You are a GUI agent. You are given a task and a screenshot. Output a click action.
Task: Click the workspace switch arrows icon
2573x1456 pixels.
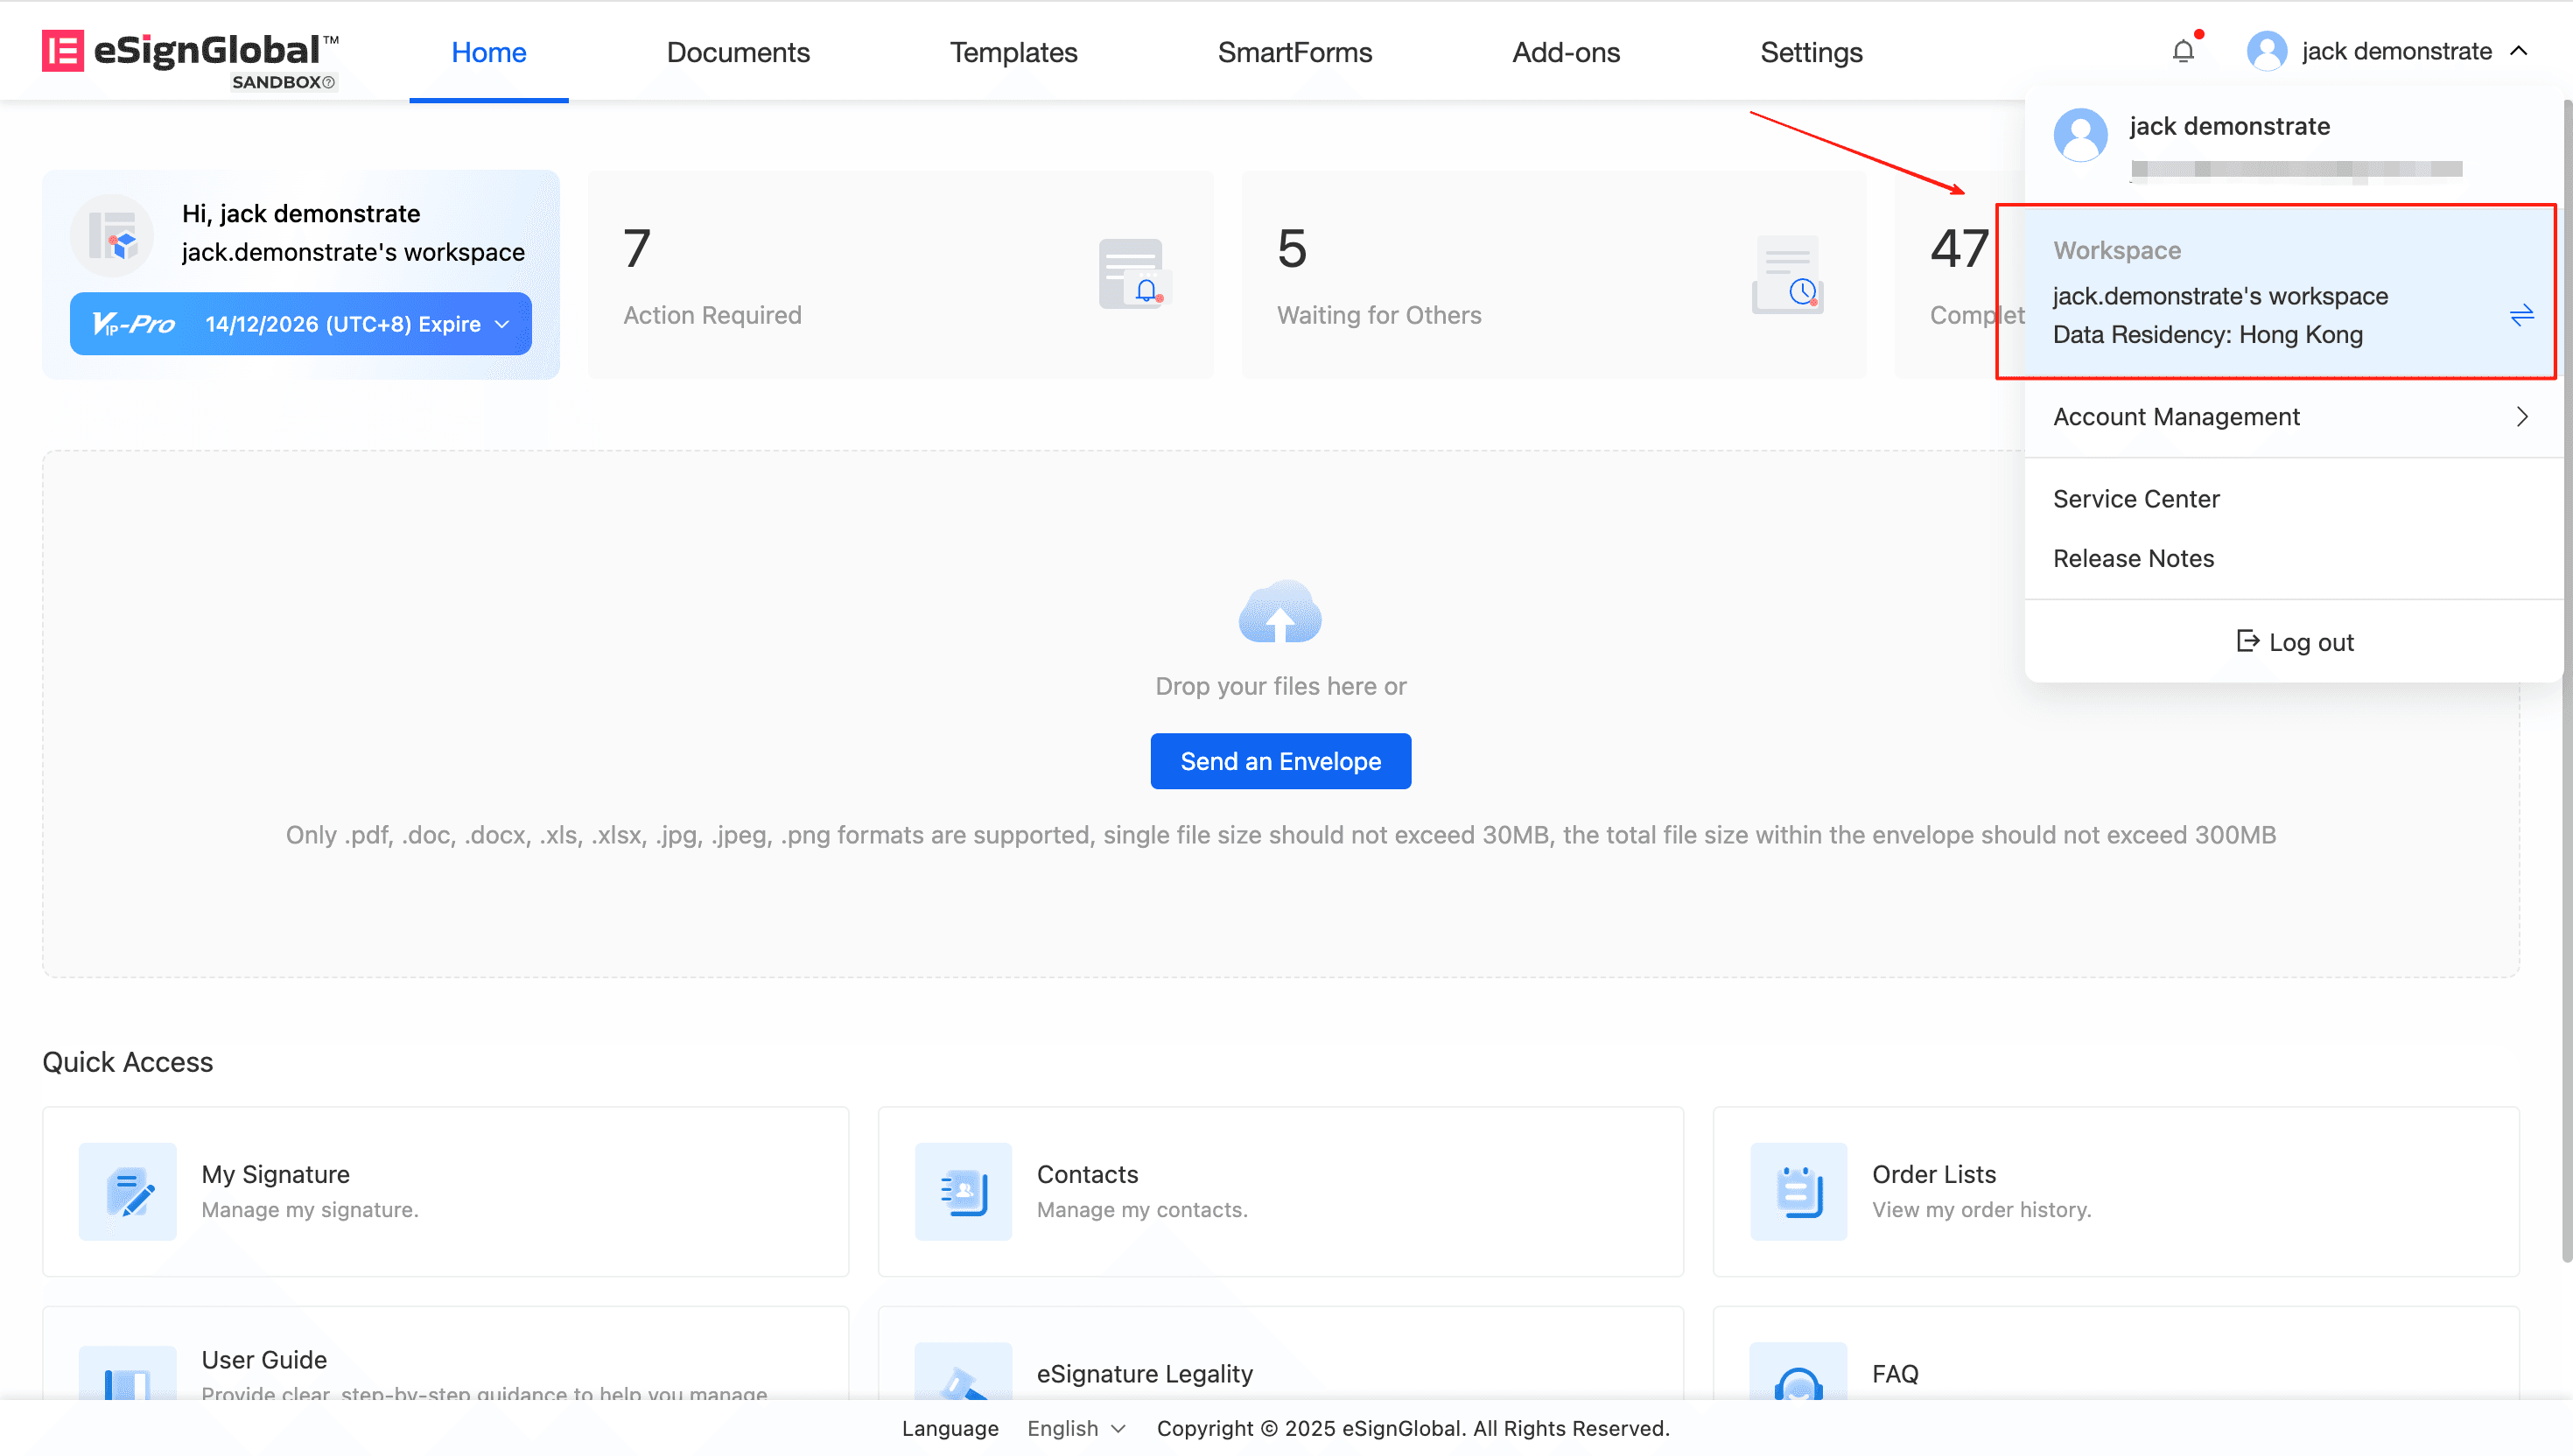[2521, 316]
